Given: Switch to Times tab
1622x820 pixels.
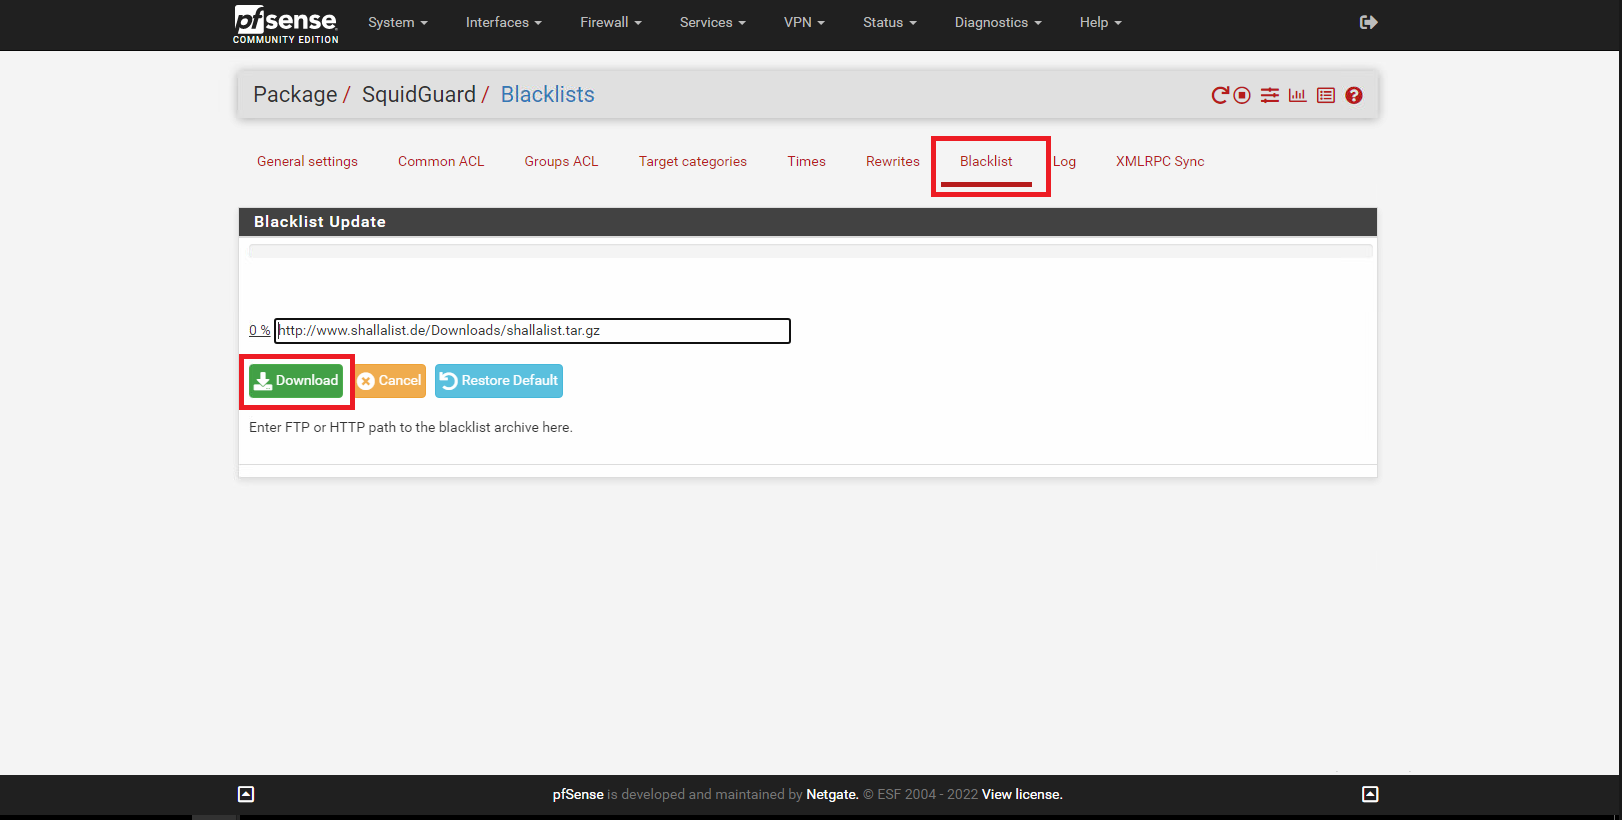Looking at the screenshot, I should point(806,161).
